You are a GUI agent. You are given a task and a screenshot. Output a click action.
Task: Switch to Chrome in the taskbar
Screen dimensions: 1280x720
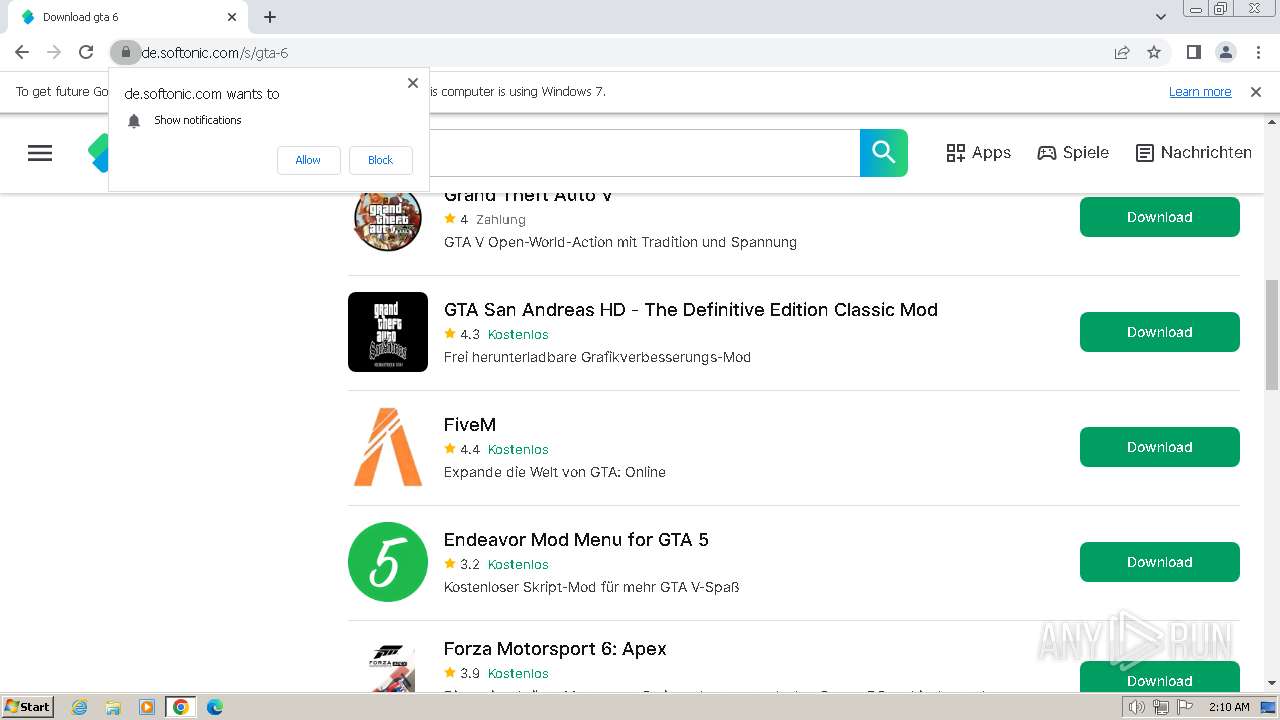(181, 707)
